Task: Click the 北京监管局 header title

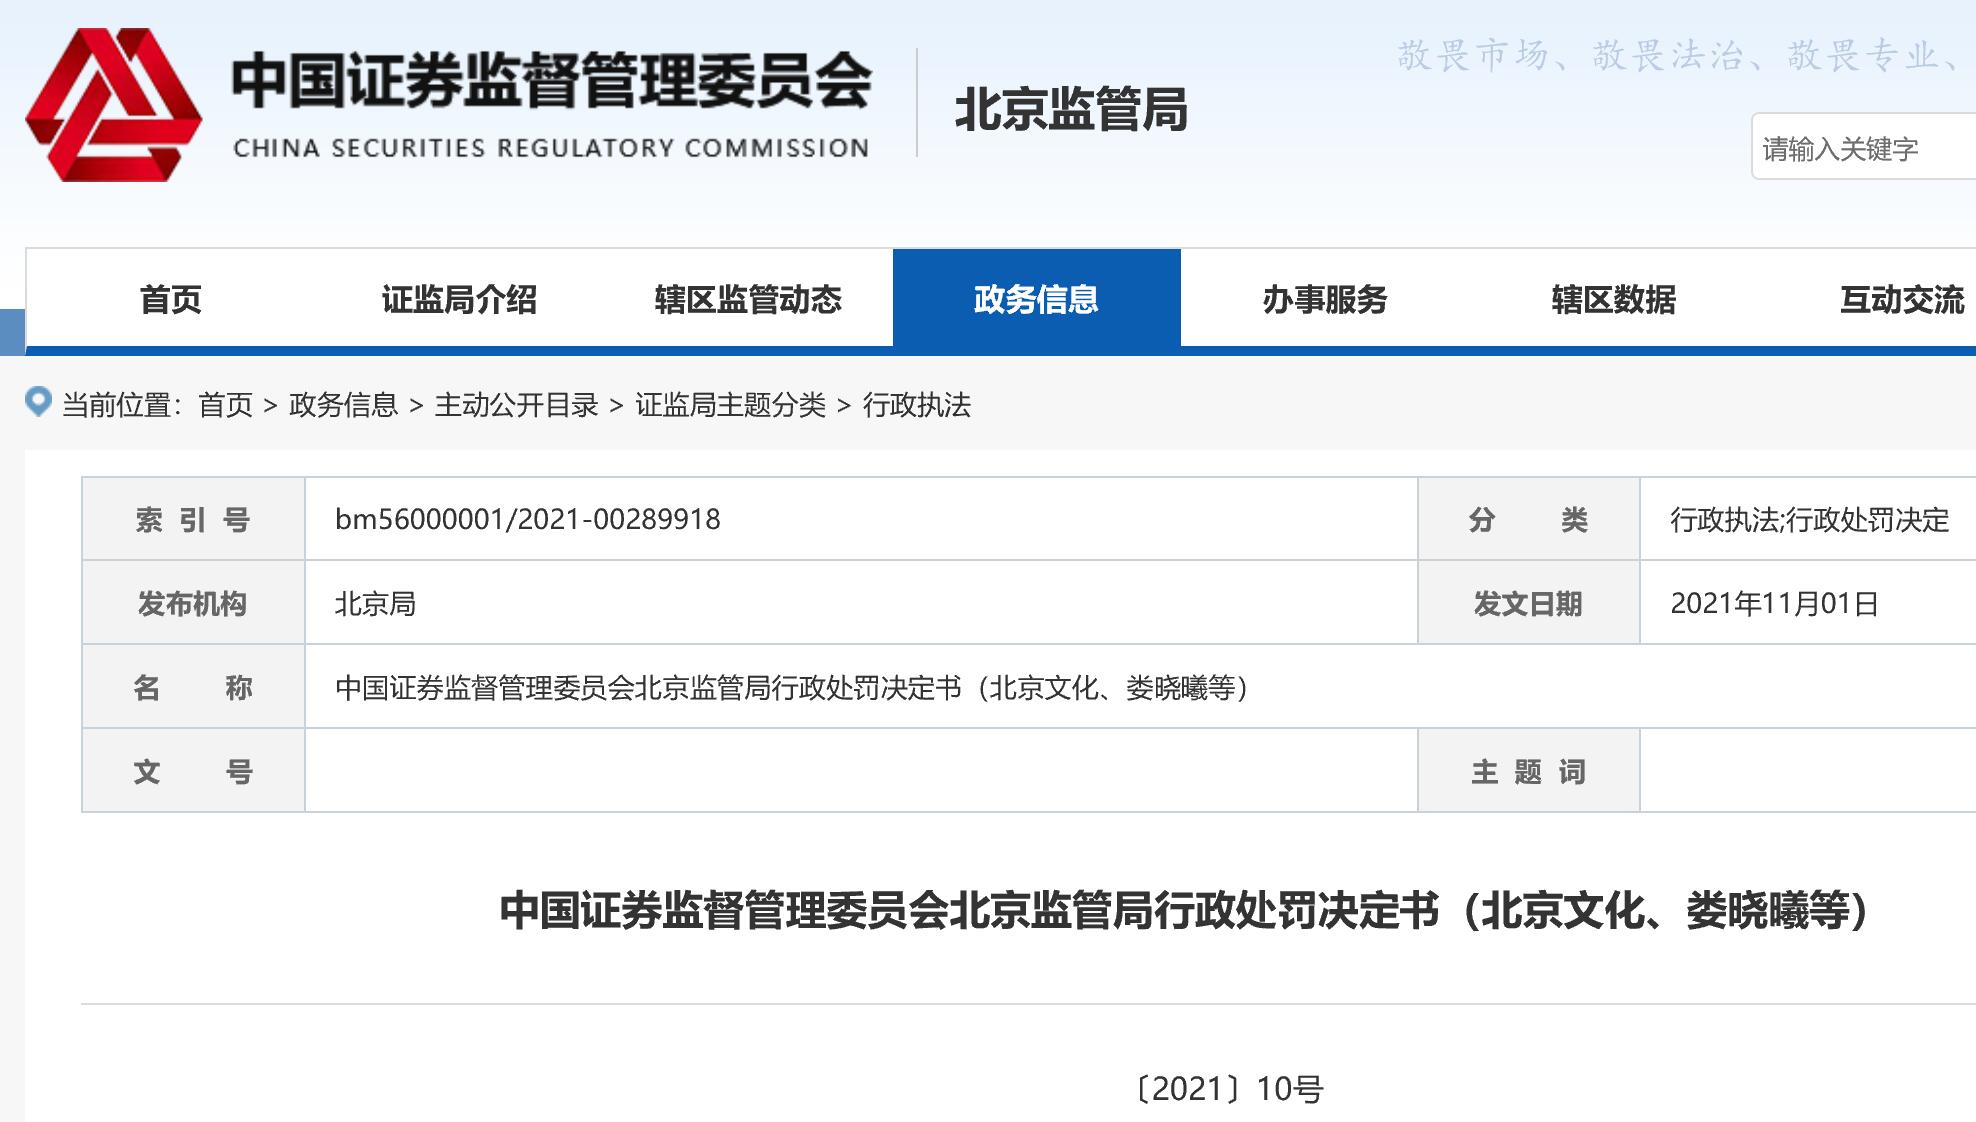Action: click(x=1071, y=109)
